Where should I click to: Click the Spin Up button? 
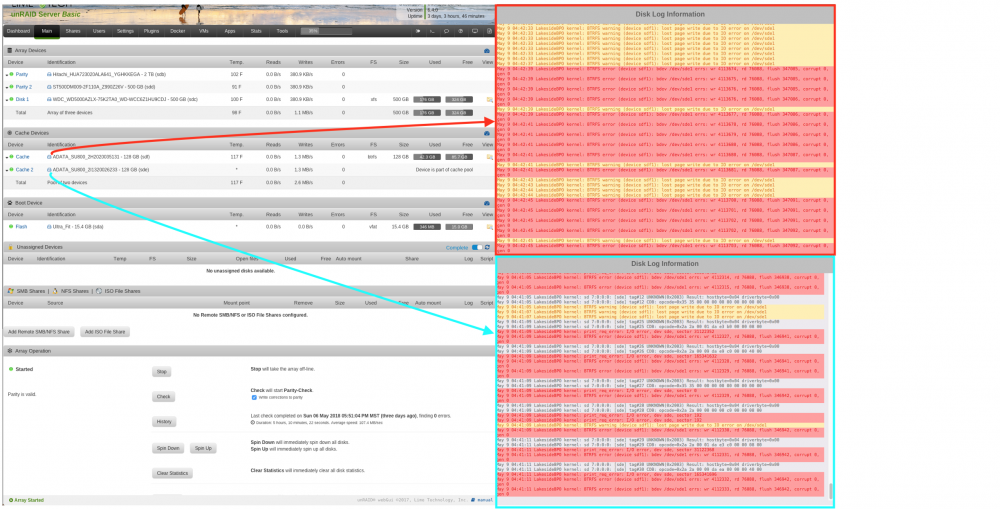tap(203, 448)
